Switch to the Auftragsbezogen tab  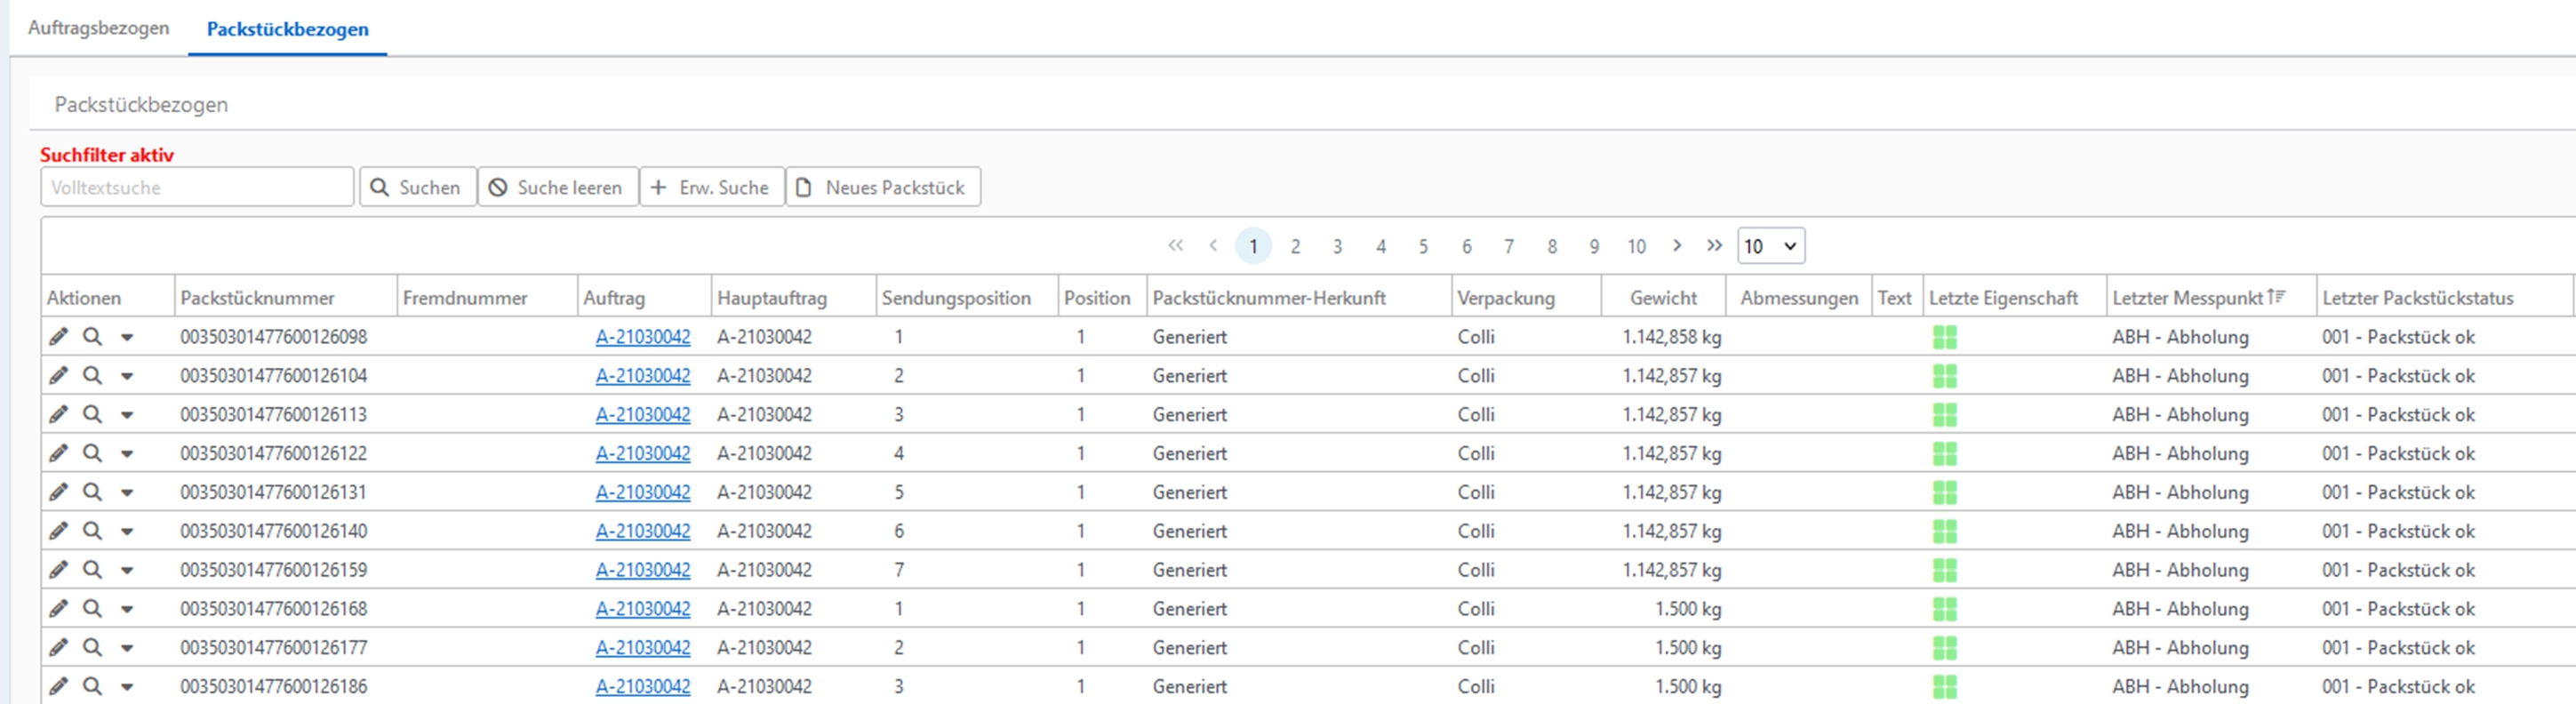(x=98, y=28)
